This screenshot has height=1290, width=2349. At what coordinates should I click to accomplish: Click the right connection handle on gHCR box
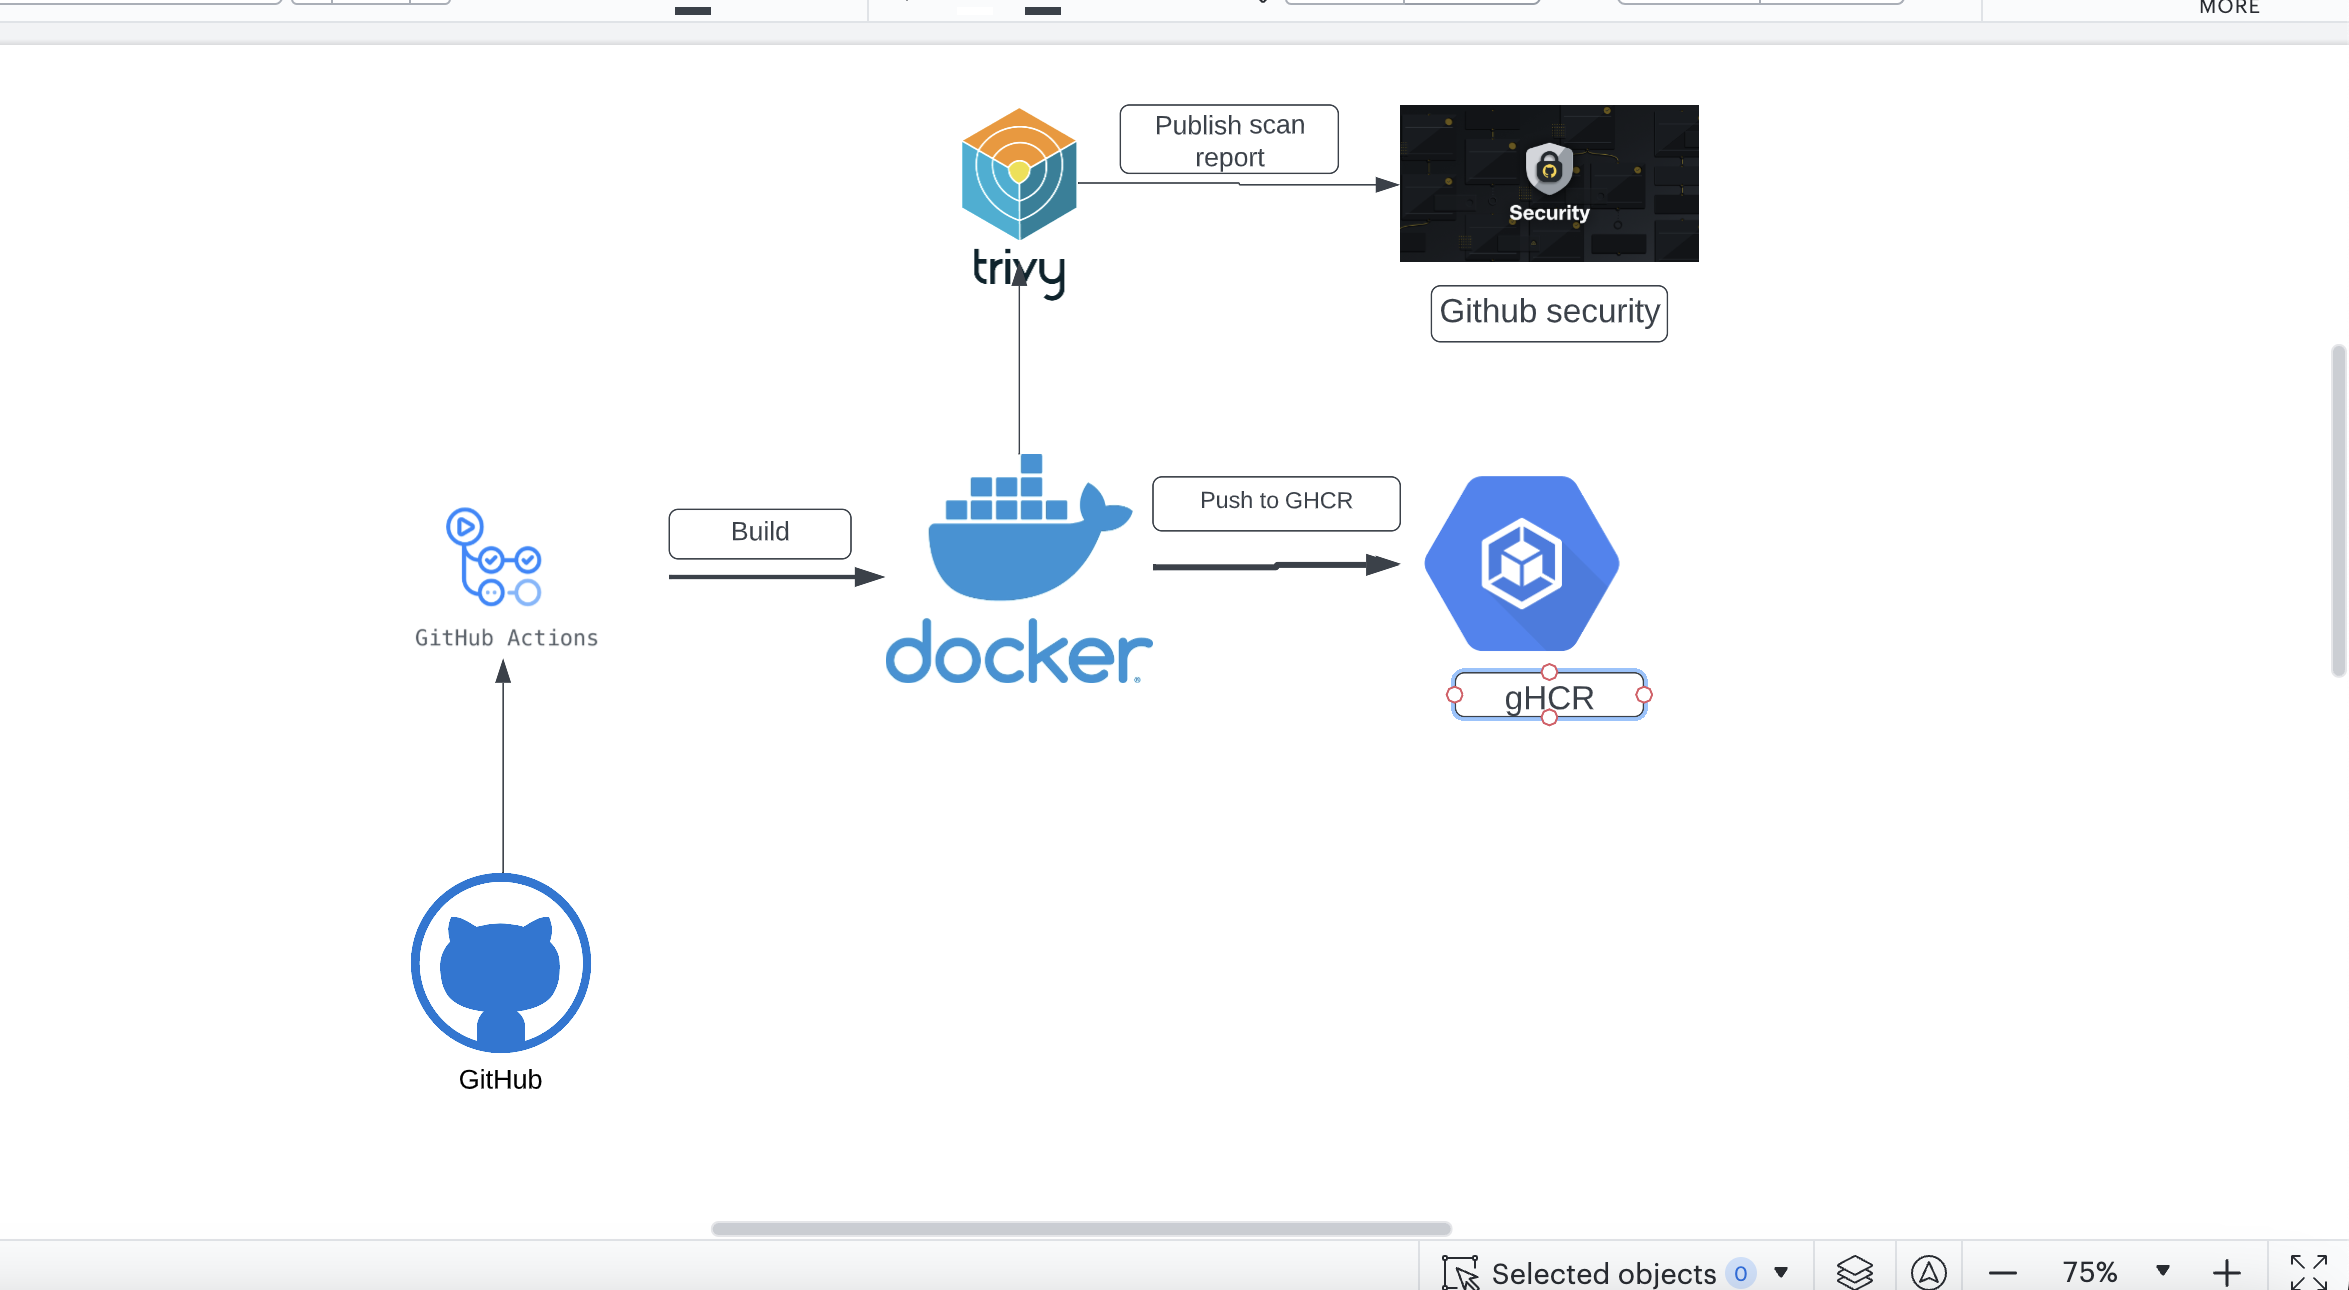click(1644, 695)
